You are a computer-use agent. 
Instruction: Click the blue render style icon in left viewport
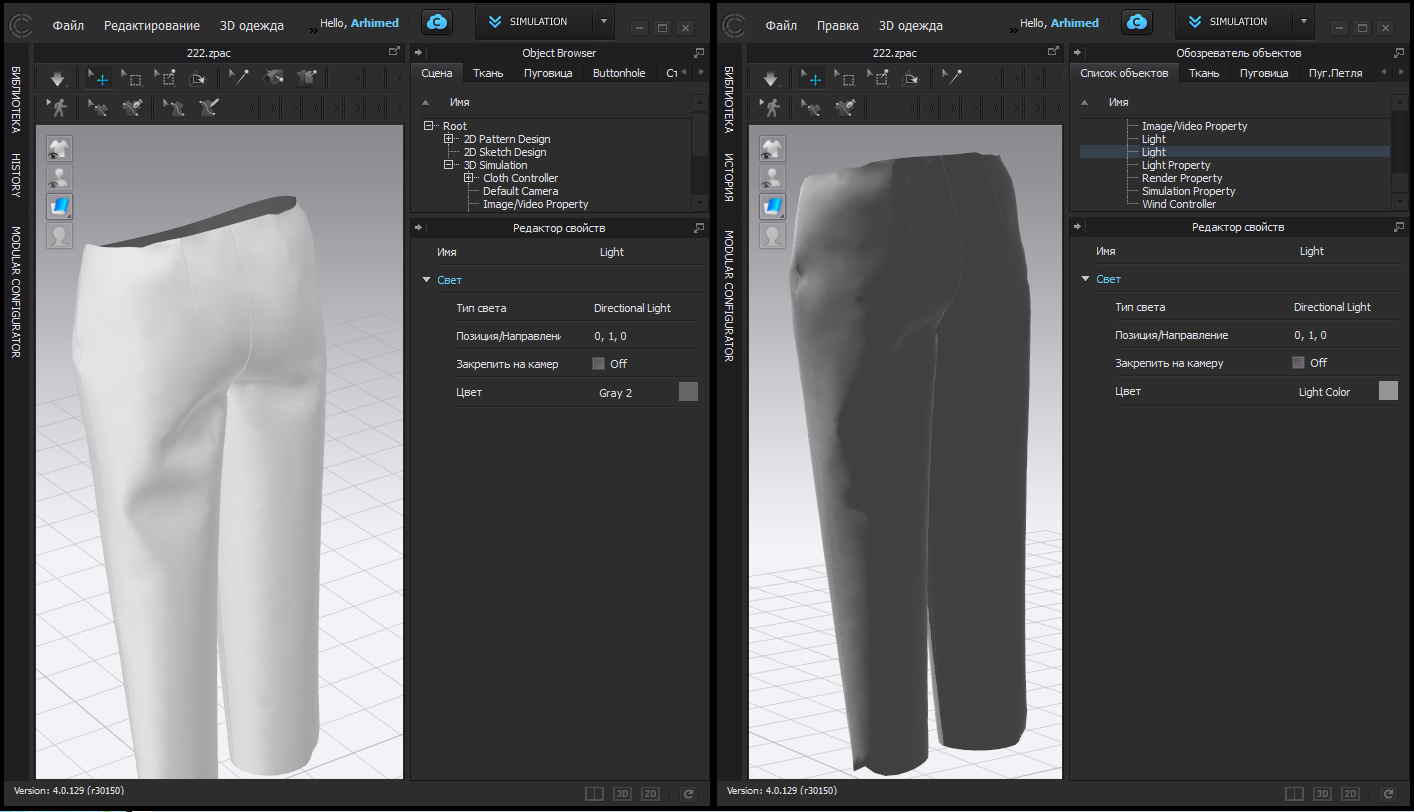pyautogui.click(x=58, y=206)
